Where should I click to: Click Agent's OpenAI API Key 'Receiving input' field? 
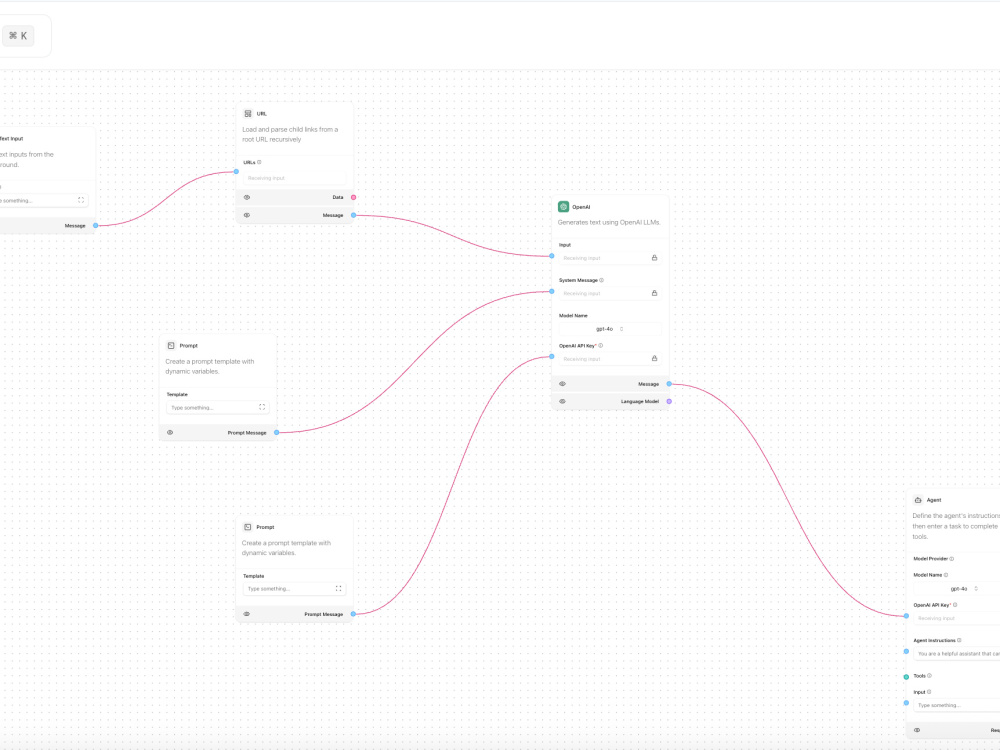point(957,618)
